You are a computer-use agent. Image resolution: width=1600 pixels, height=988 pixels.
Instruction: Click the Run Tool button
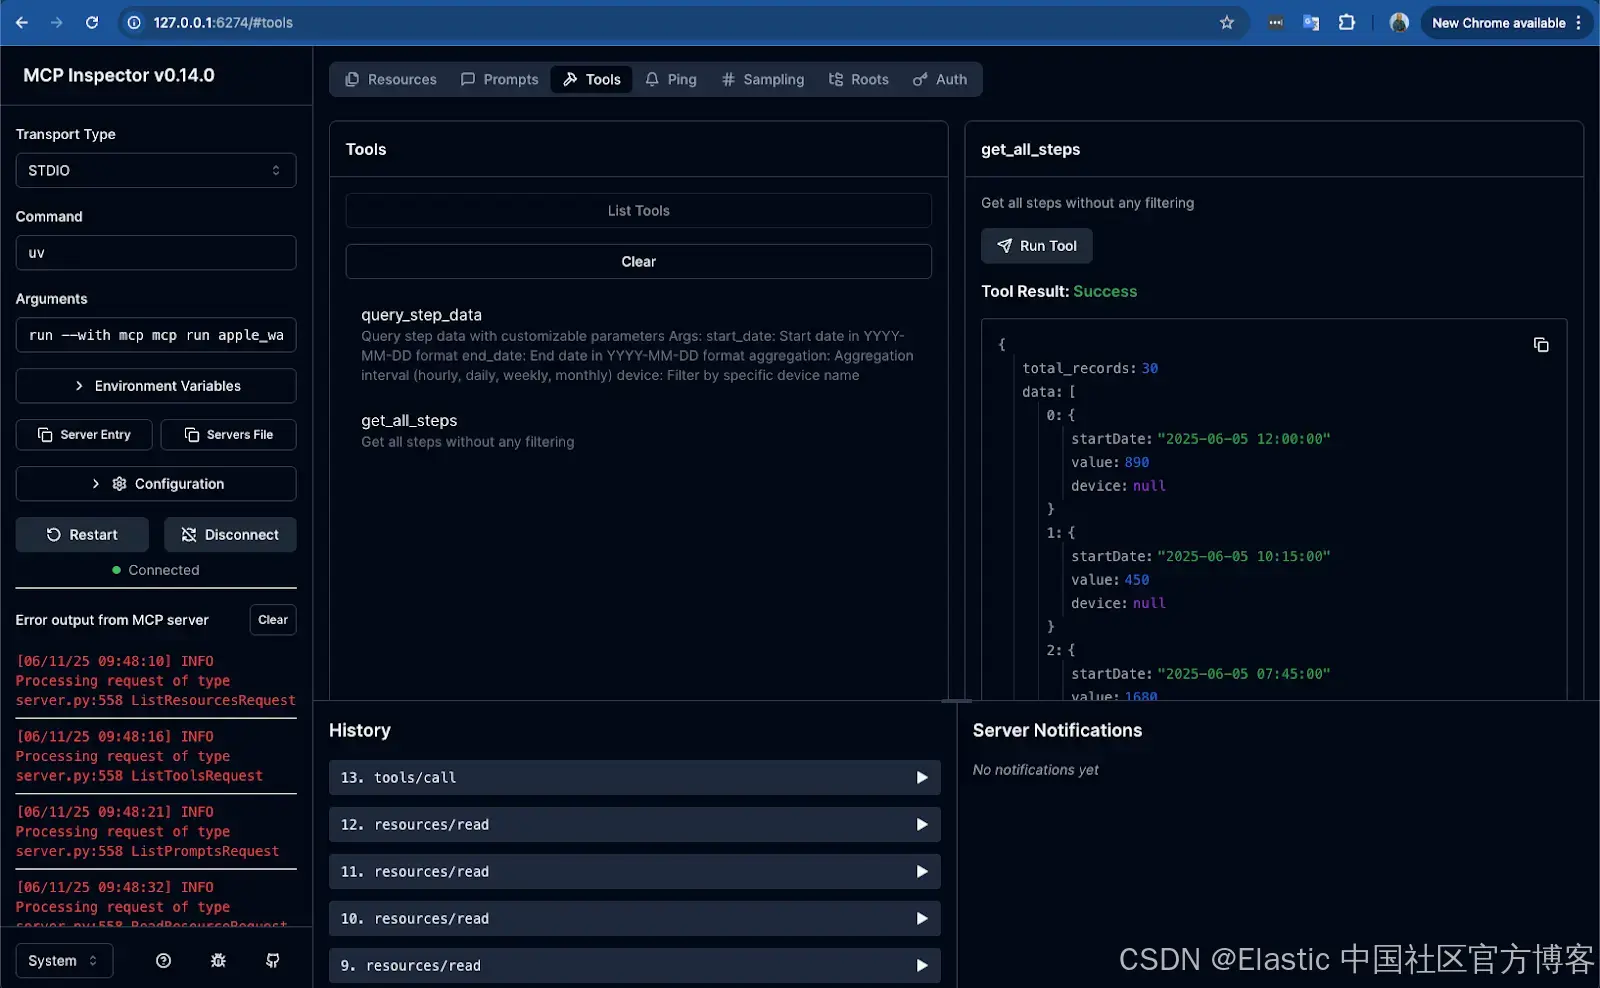coord(1037,245)
